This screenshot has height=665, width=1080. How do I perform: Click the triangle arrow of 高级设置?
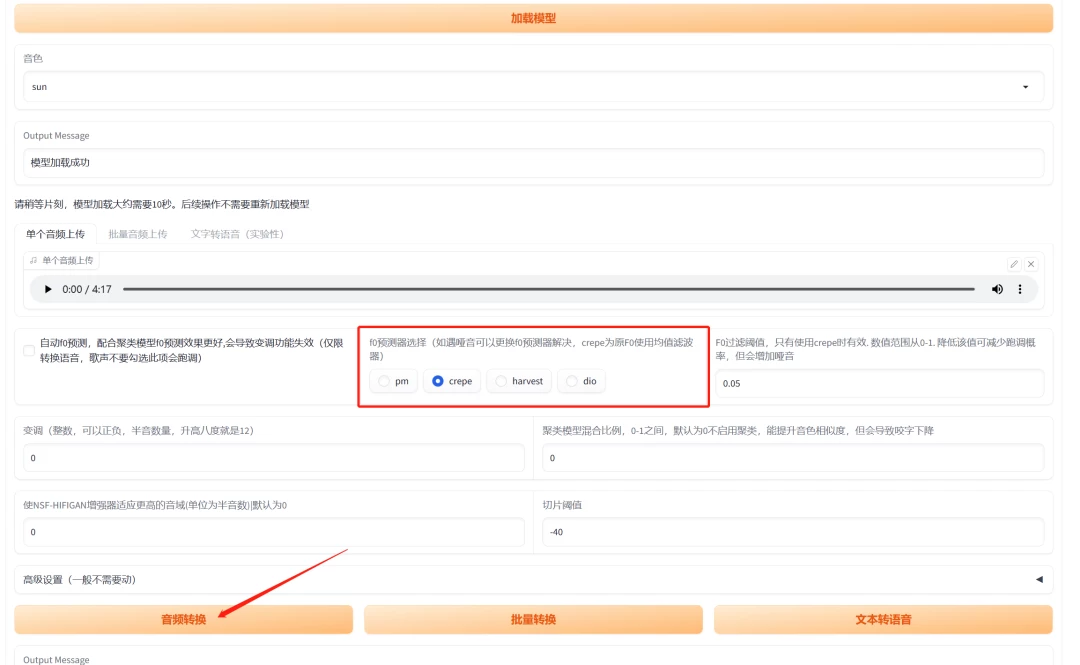tap(1039, 580)
